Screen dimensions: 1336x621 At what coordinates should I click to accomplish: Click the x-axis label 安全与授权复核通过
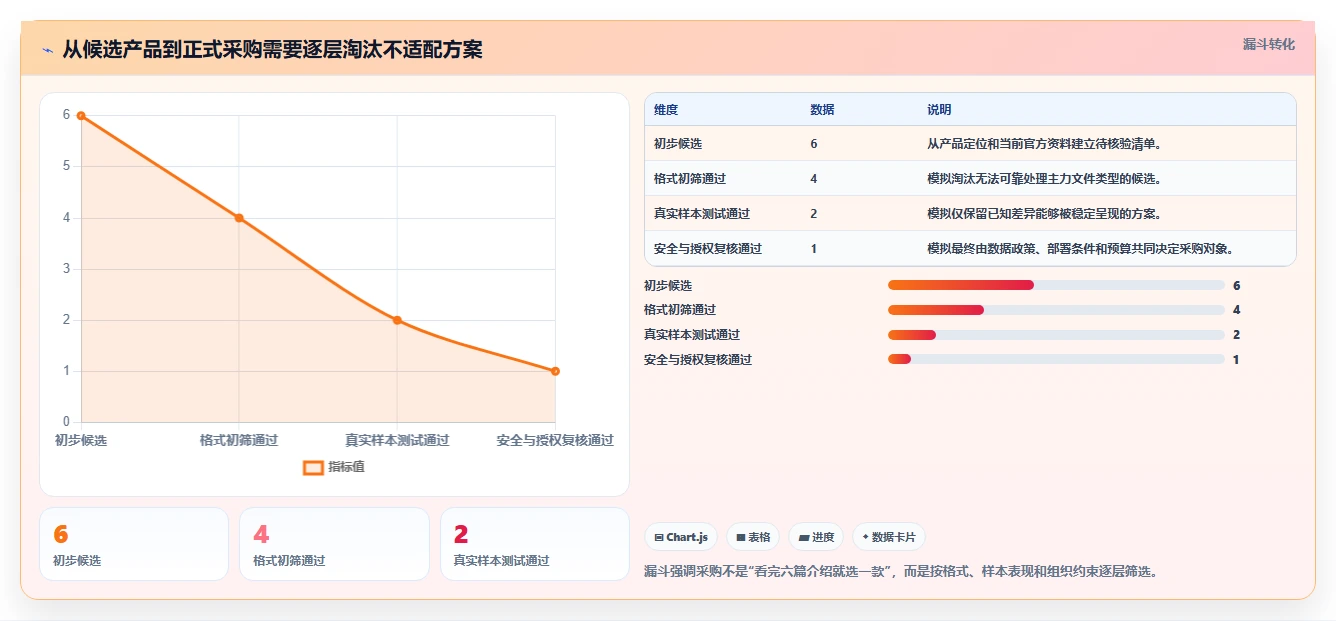coord(555,440)
